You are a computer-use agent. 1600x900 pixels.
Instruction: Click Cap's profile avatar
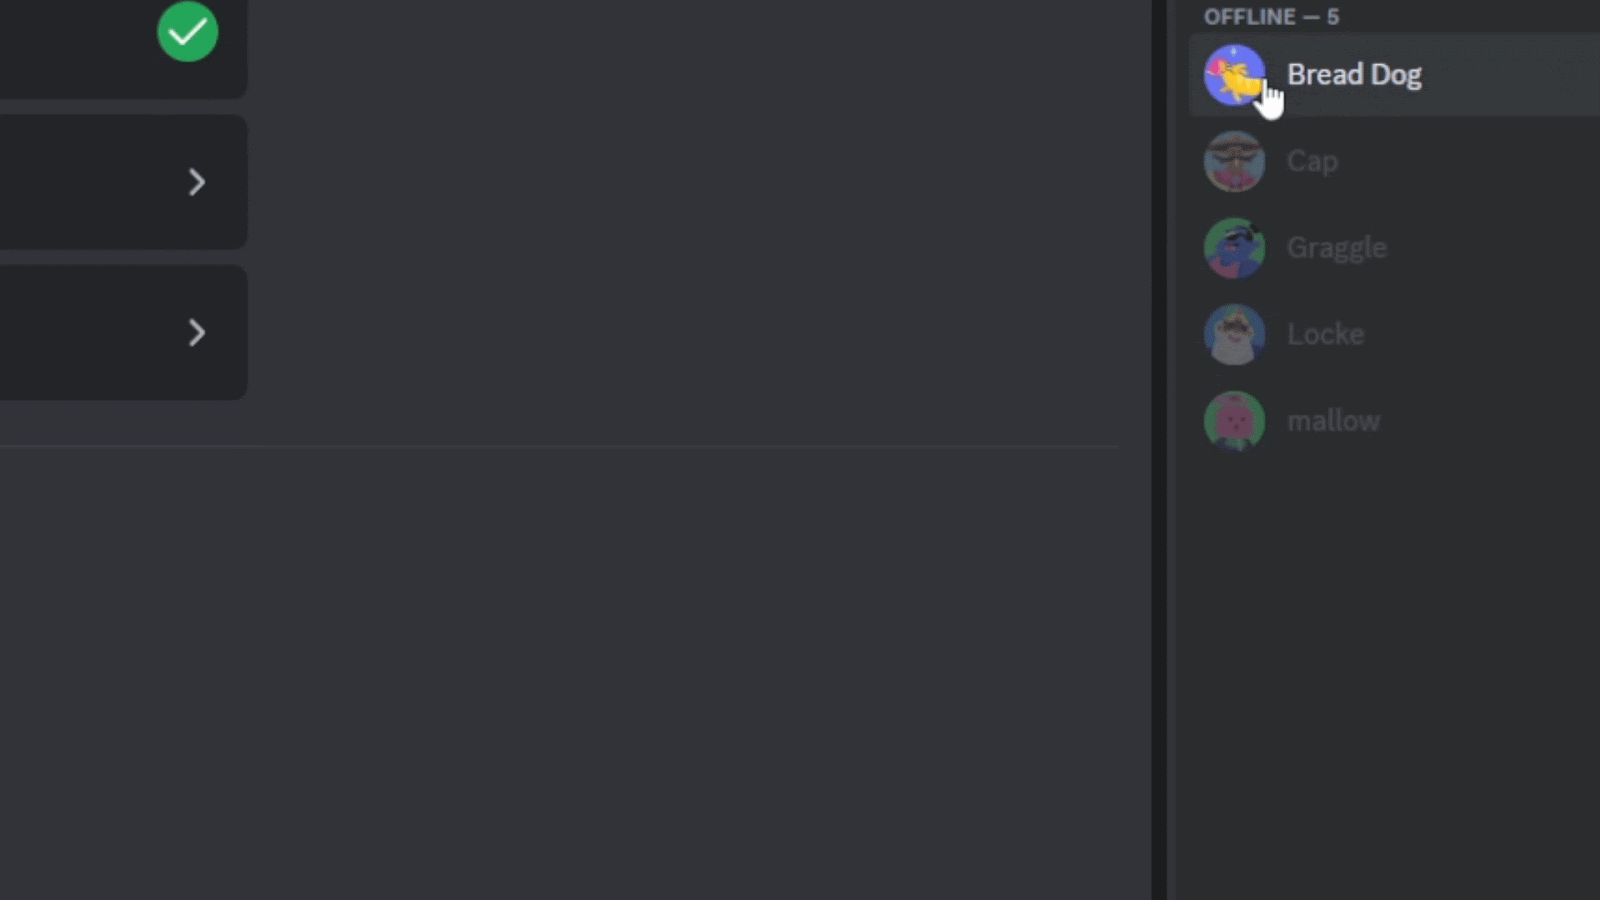pyautogui.click(x=1234, y=161)
